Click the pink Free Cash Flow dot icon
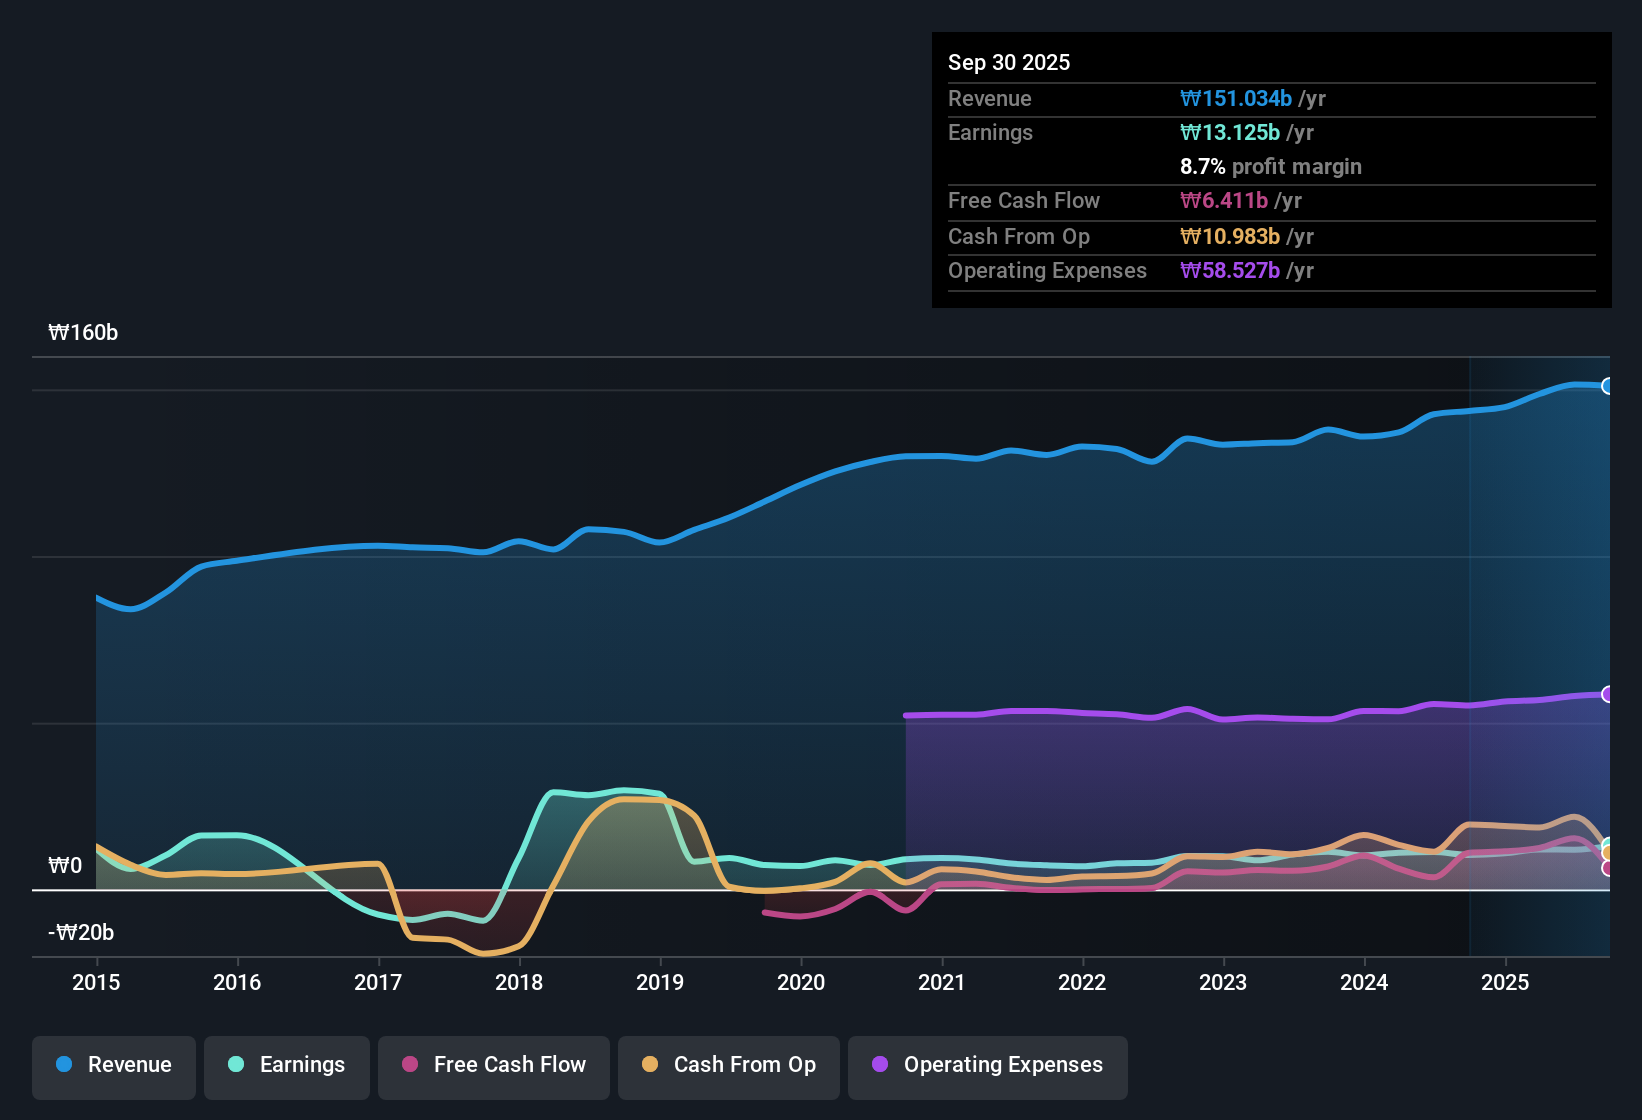The height and width of the screenshot is (1120, 1642). pos(410,1065)
